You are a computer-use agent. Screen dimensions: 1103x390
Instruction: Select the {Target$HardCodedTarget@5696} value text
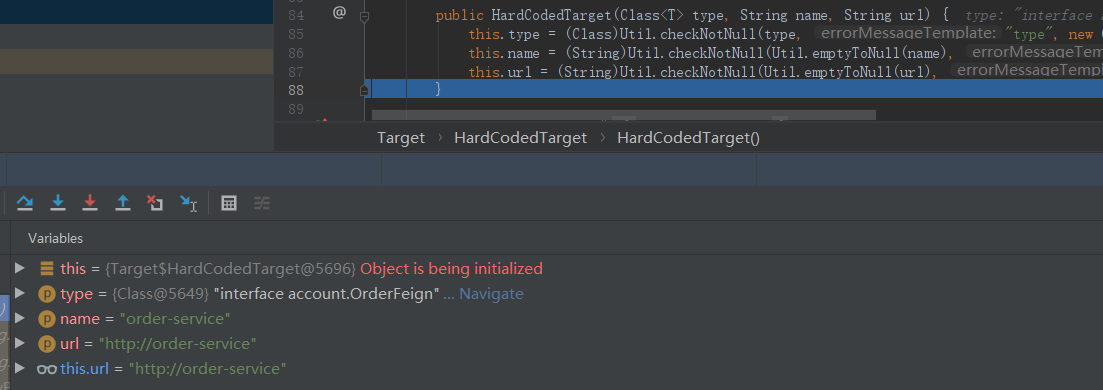click(231, 269)
